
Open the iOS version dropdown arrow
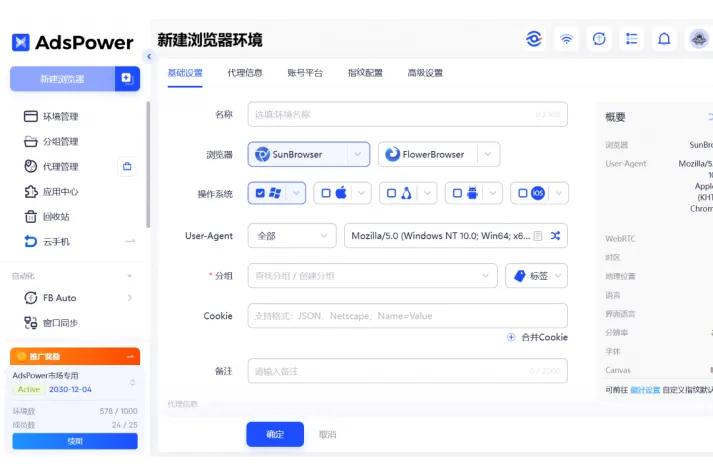558,193
